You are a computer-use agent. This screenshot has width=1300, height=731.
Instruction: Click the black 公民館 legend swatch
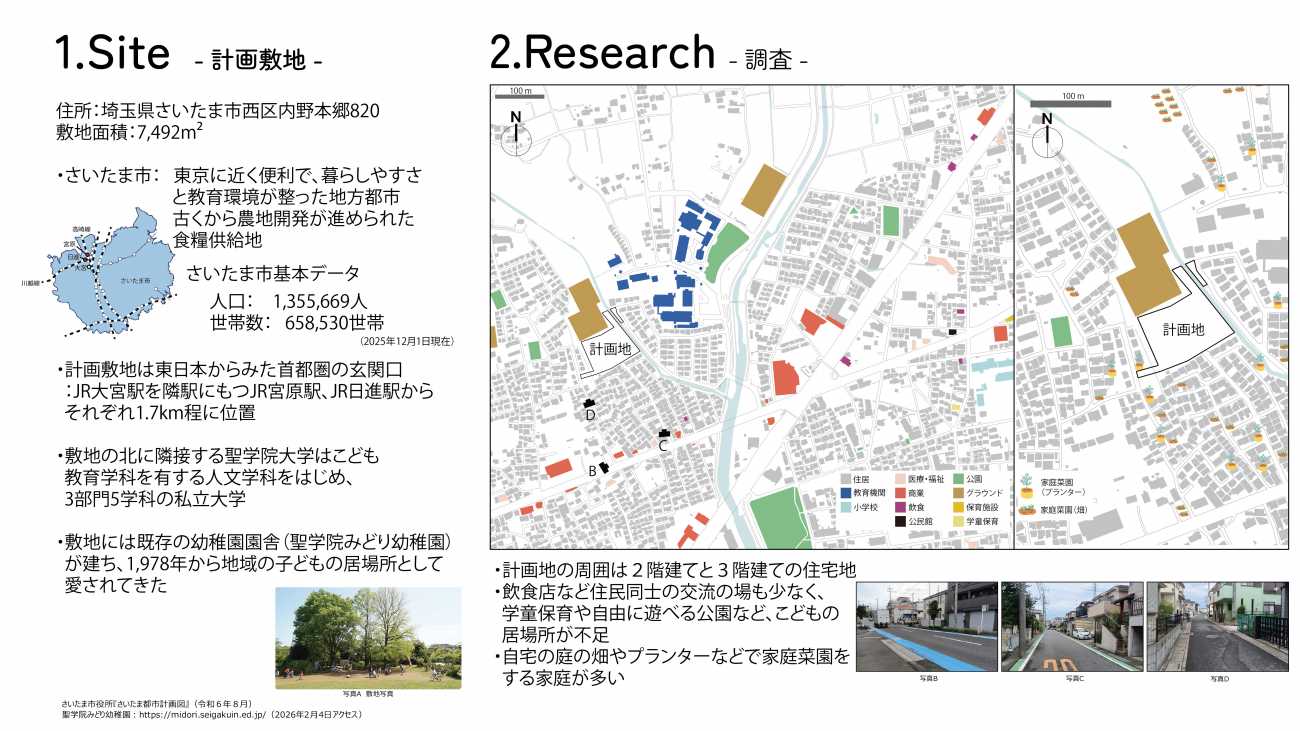(901, 521)
